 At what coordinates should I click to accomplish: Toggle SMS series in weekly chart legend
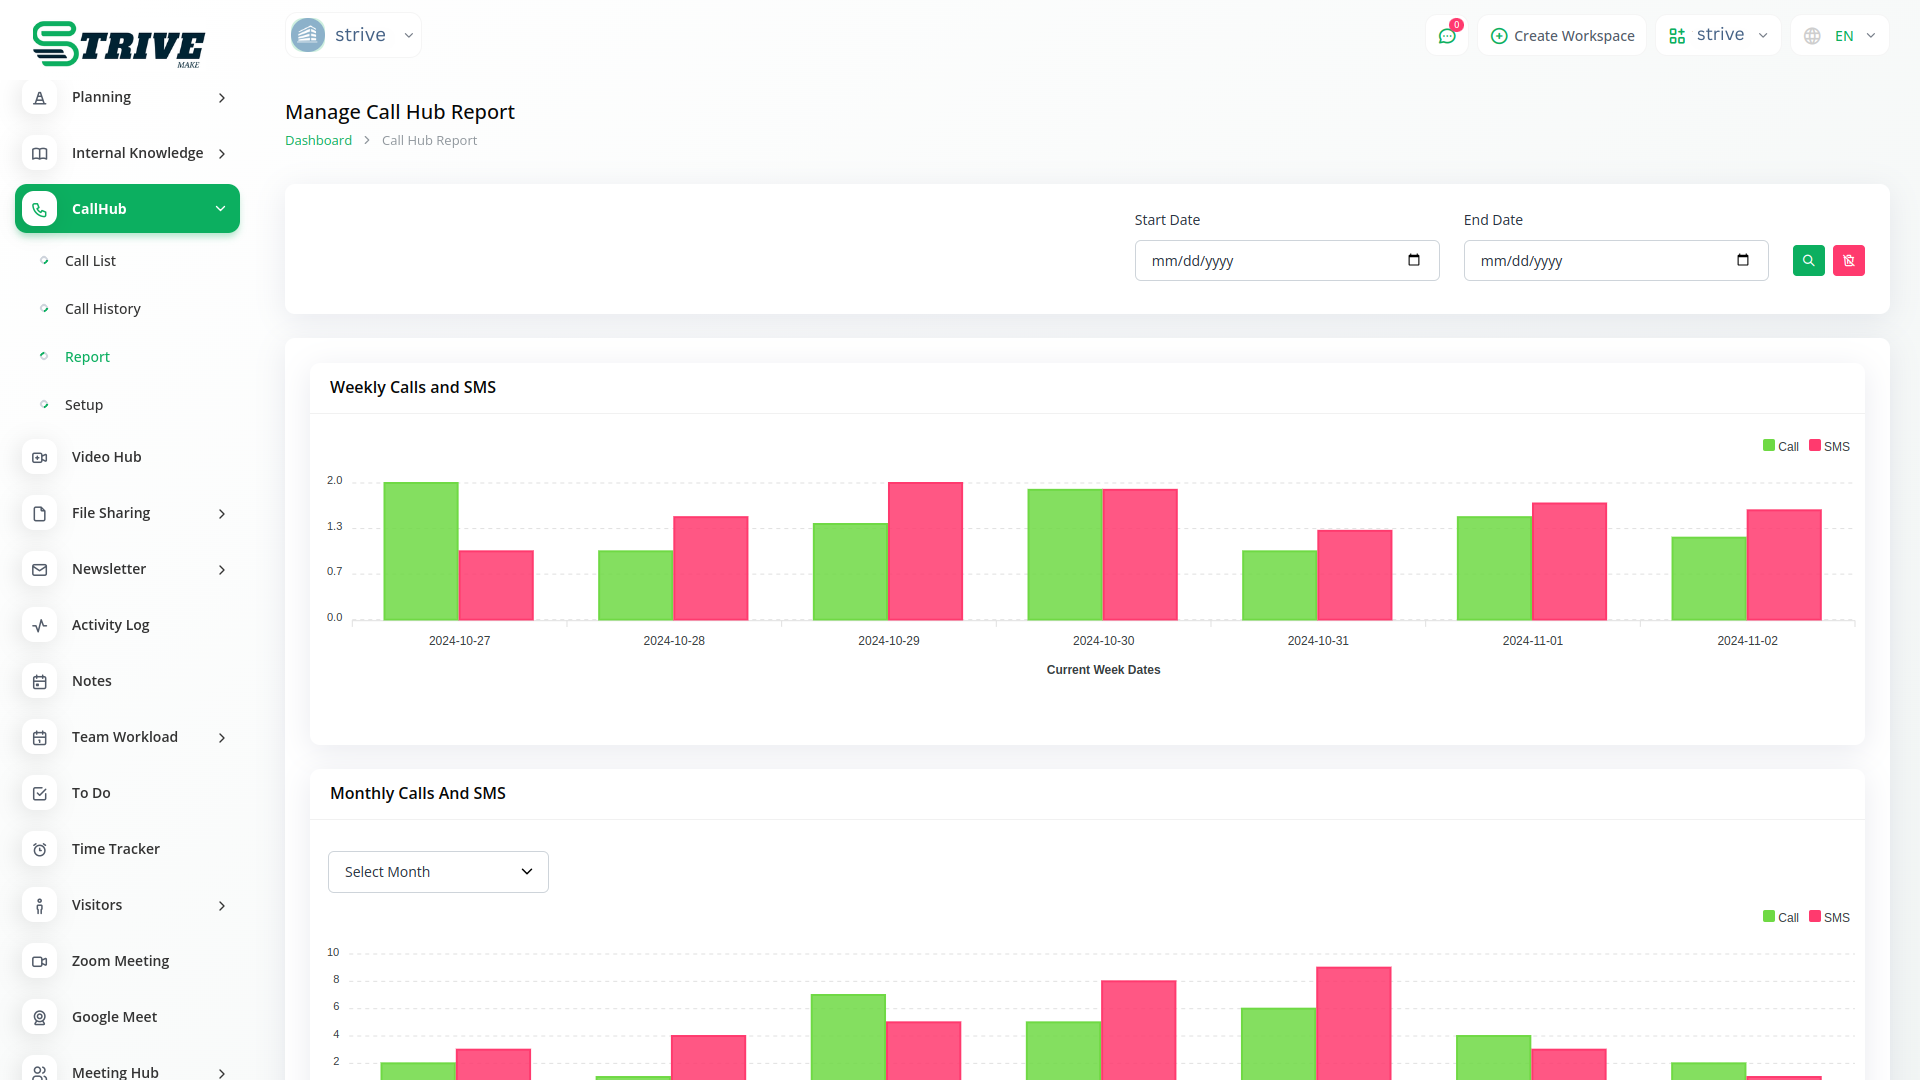pos(1829,446)
